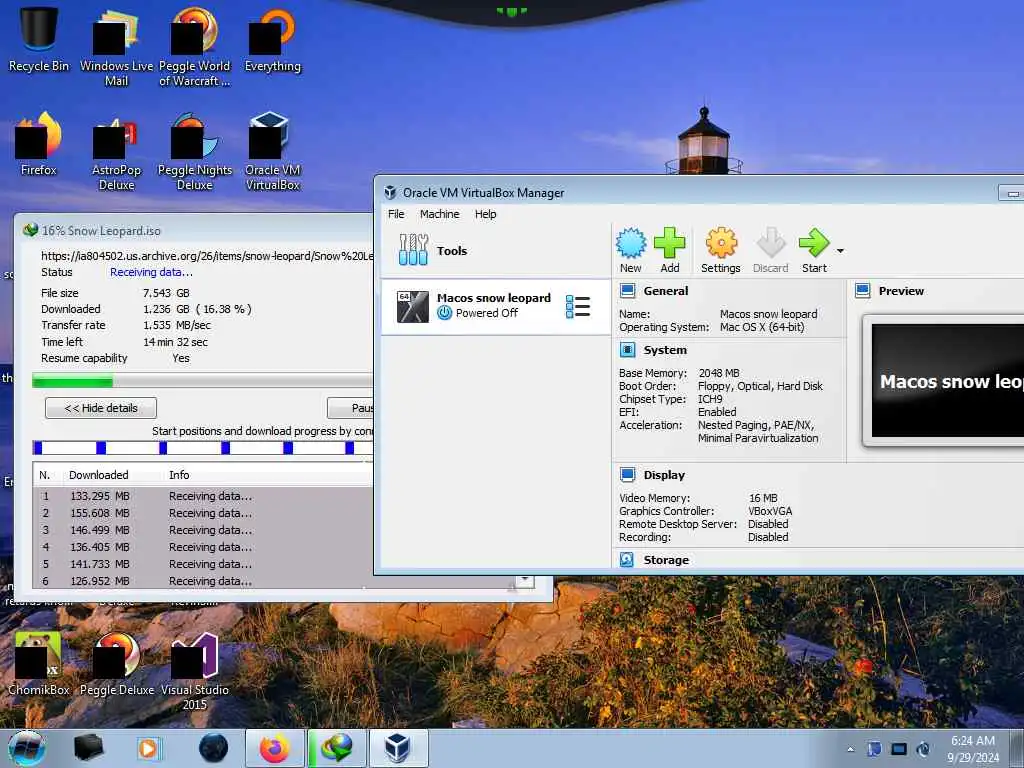This screenshot has width=1024, height=768.
Task: Select connection row 6 with 126.952 MB
Action: (203, 581)
